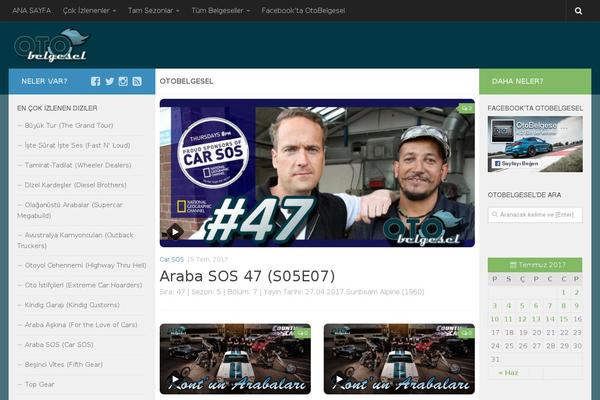This screenshot has height=400, width=600.
Task: Expand the Tam Sezonlar dropdown menu
Action: [x=153, y=11]
